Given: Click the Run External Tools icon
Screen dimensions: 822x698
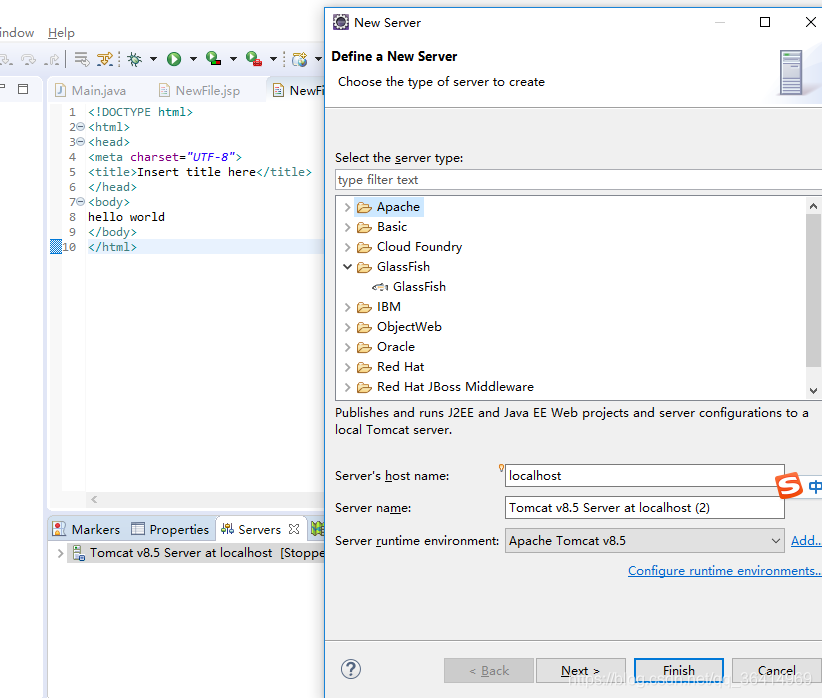Looking at the screenshot, I should coord(254,59).
